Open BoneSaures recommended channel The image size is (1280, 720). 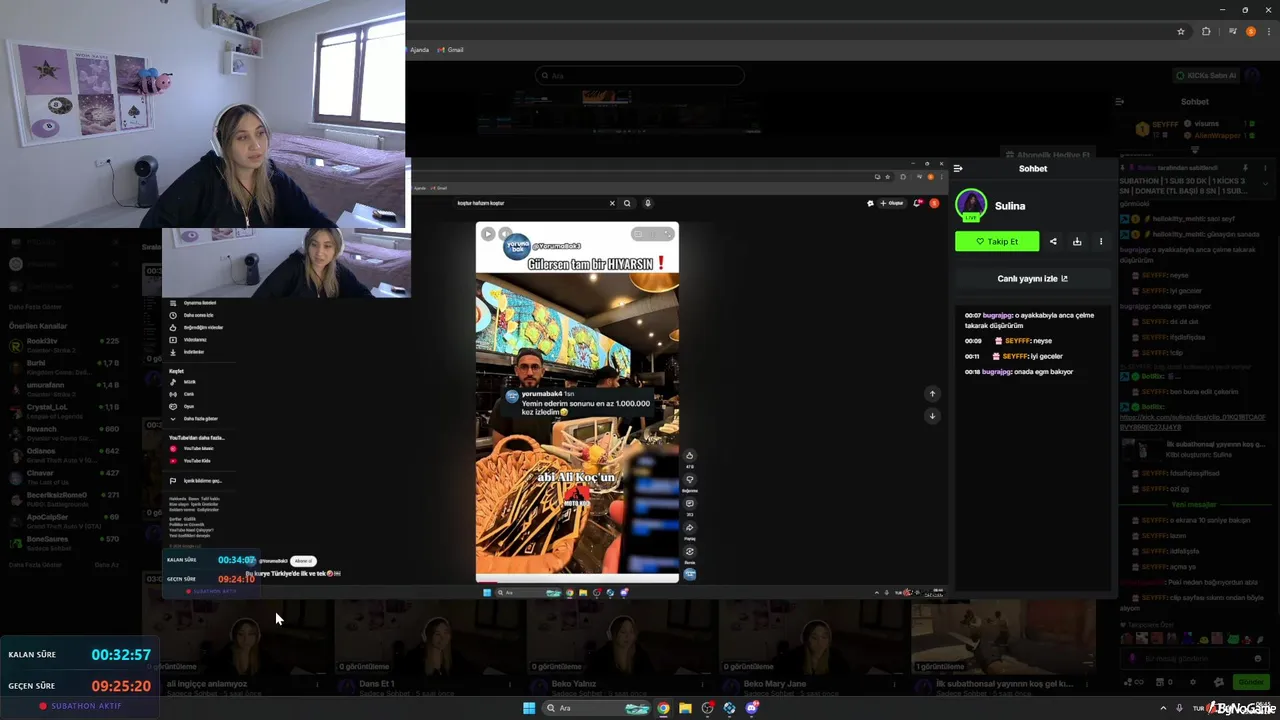64,543
